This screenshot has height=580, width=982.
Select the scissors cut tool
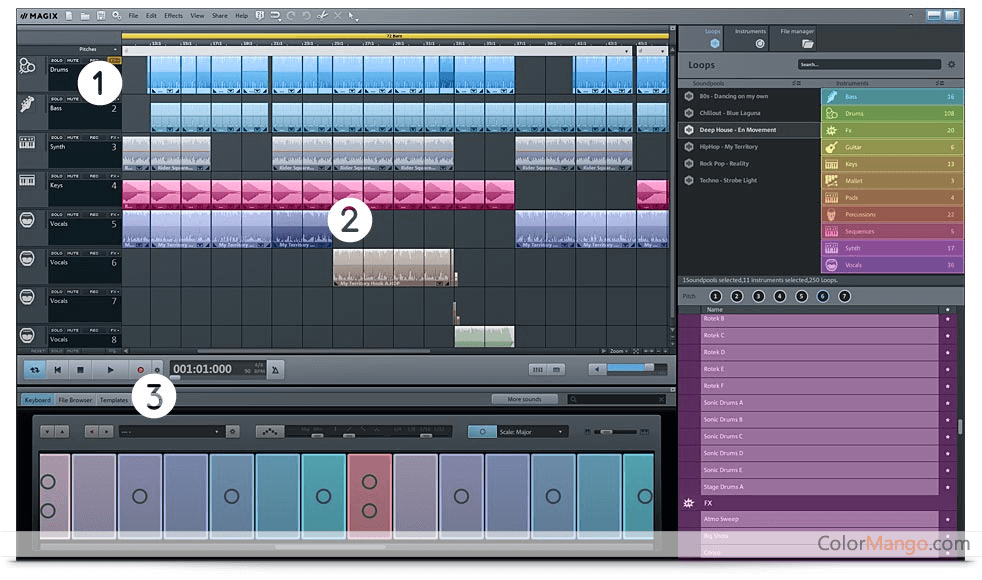tap(322, 16)
